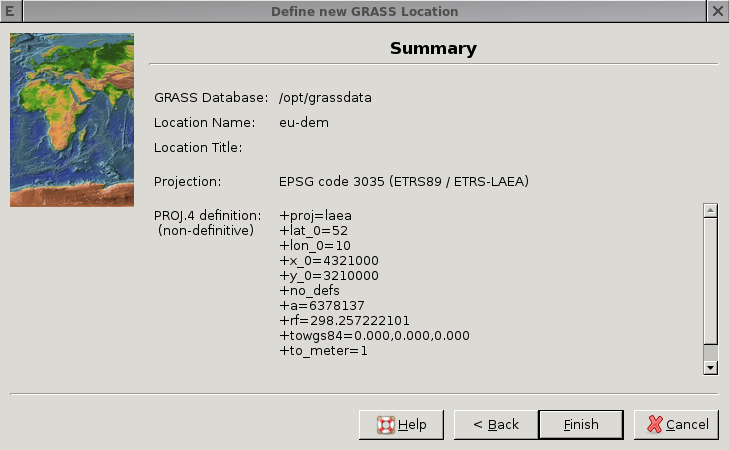This screenshot has height=450, width=729.
Task: Click the eu-dem location name value
Action: [304, 123]
